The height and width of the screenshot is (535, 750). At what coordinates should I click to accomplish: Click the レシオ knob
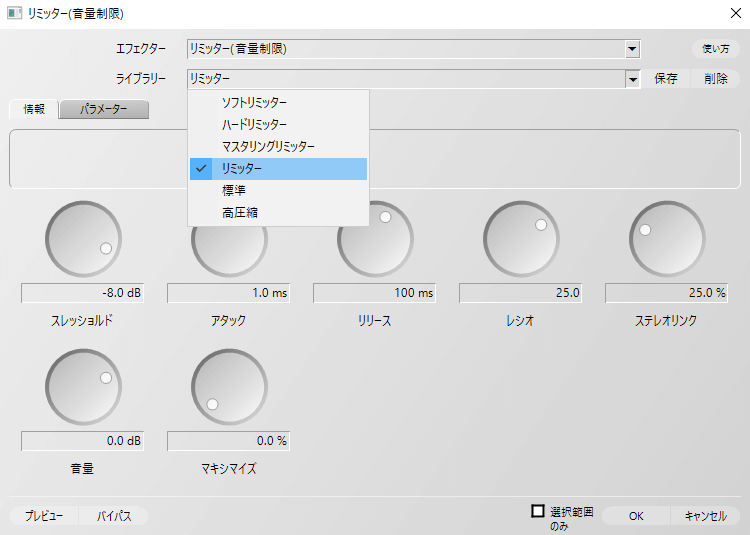point(521,240)
